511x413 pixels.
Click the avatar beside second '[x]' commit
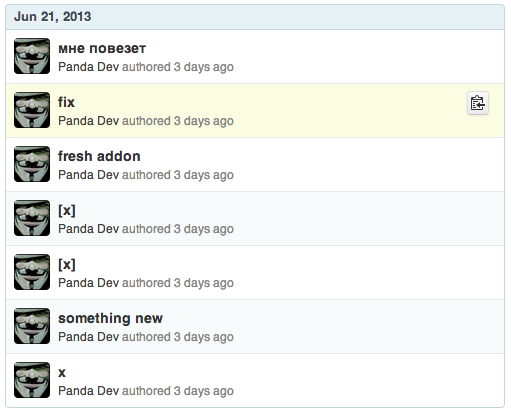coord(32,272)
